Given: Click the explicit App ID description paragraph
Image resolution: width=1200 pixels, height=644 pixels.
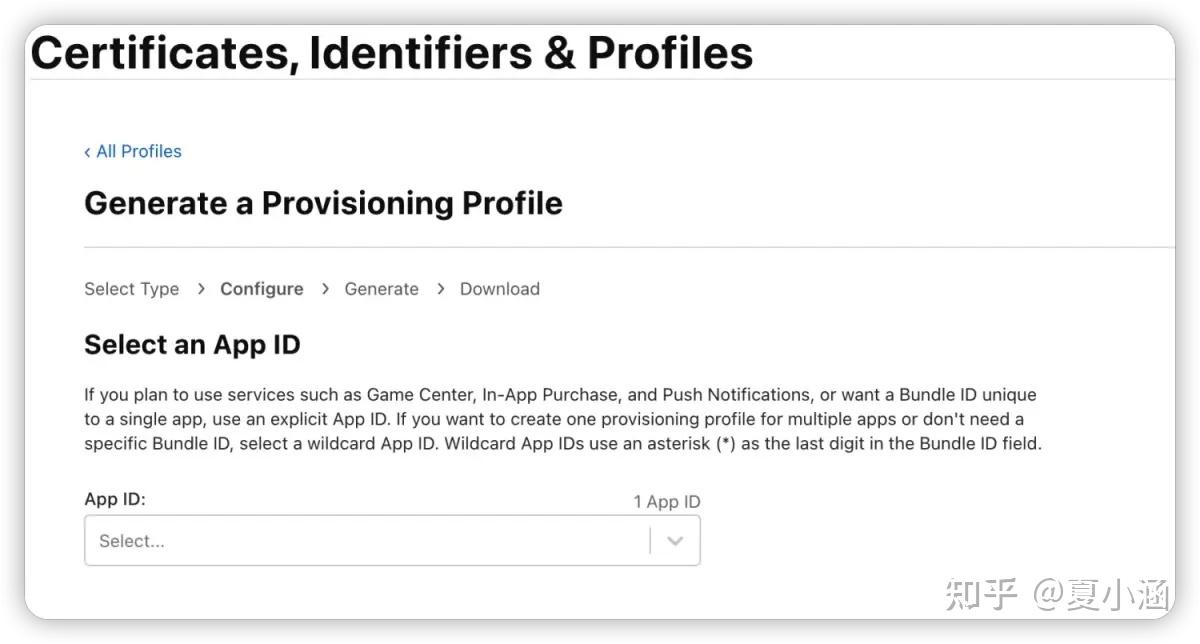Looking at the screenshot, I should click(562, 419).
